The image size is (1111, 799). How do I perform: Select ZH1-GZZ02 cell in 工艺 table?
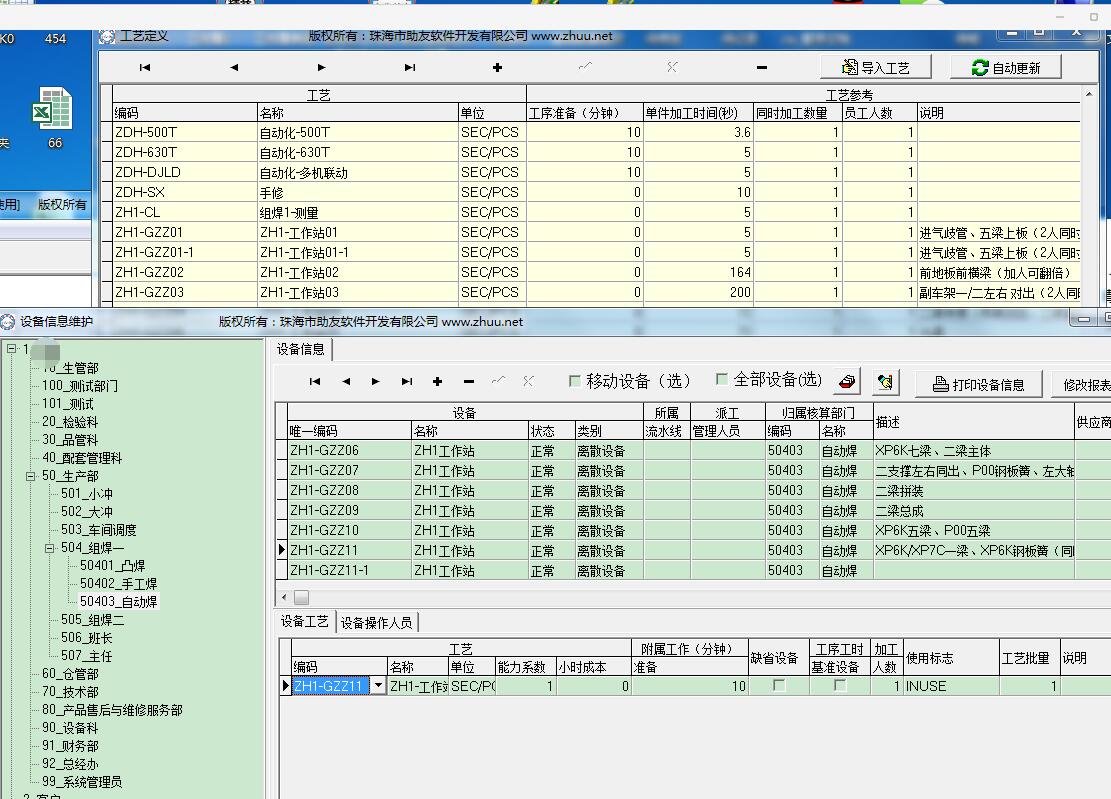coord(185,272)
